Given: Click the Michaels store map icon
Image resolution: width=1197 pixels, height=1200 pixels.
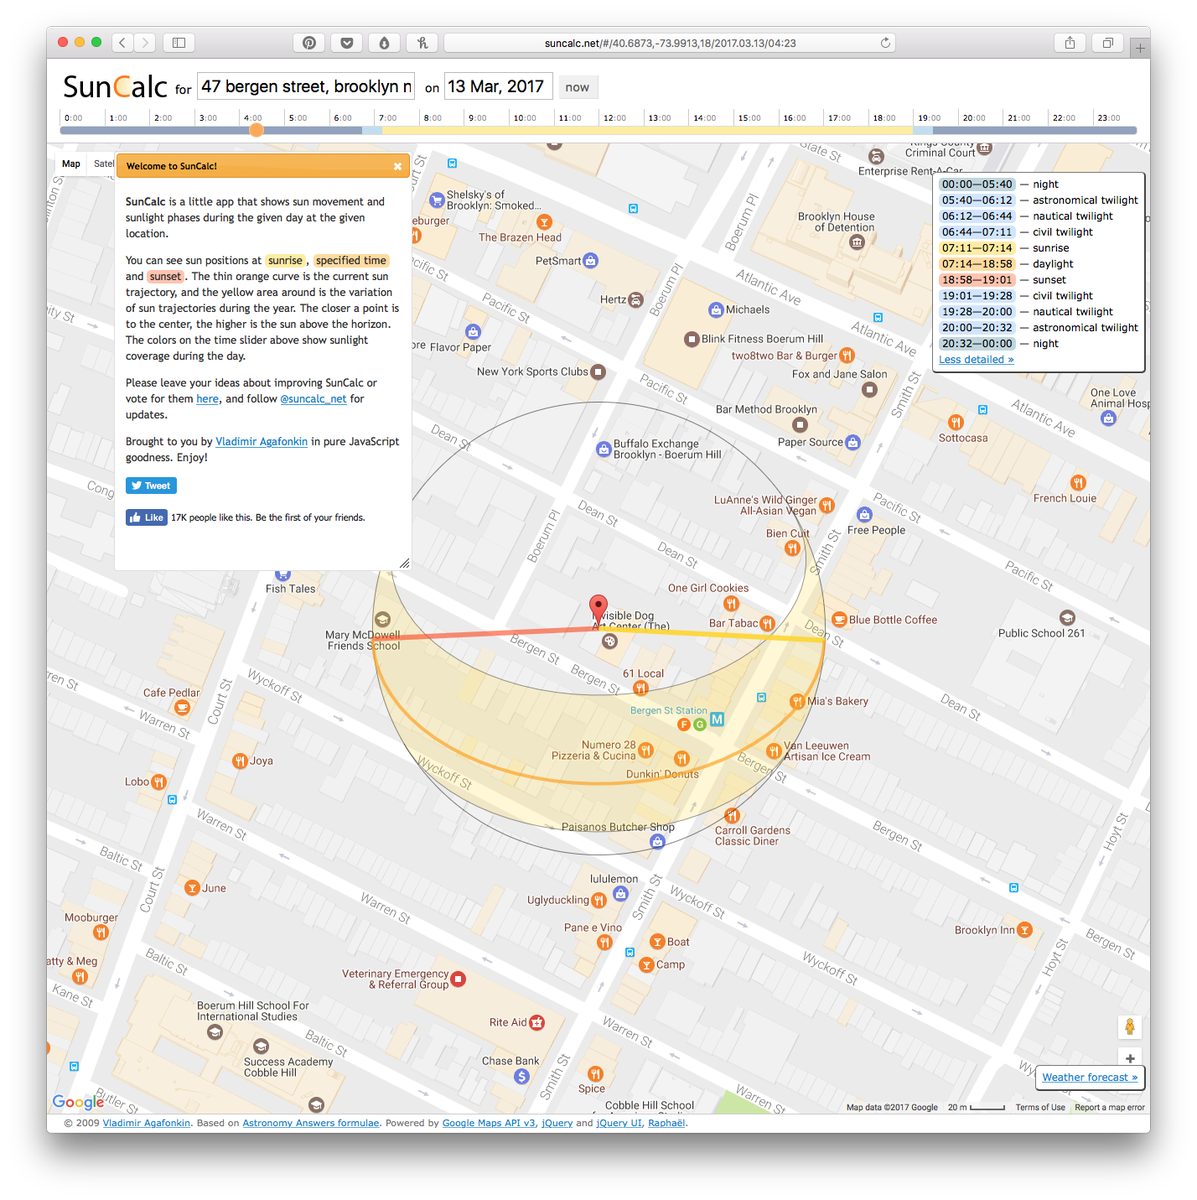Looking at the screenshot, I should (x=716, y=310).
